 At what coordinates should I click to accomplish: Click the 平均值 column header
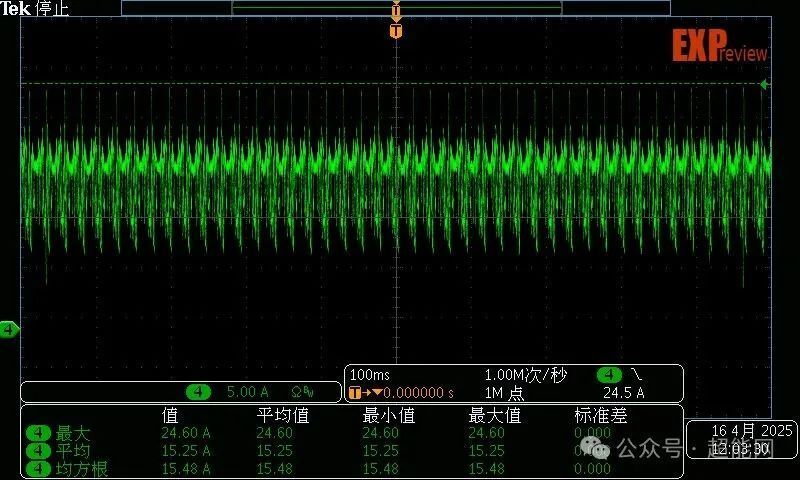(x=282, y=415)
